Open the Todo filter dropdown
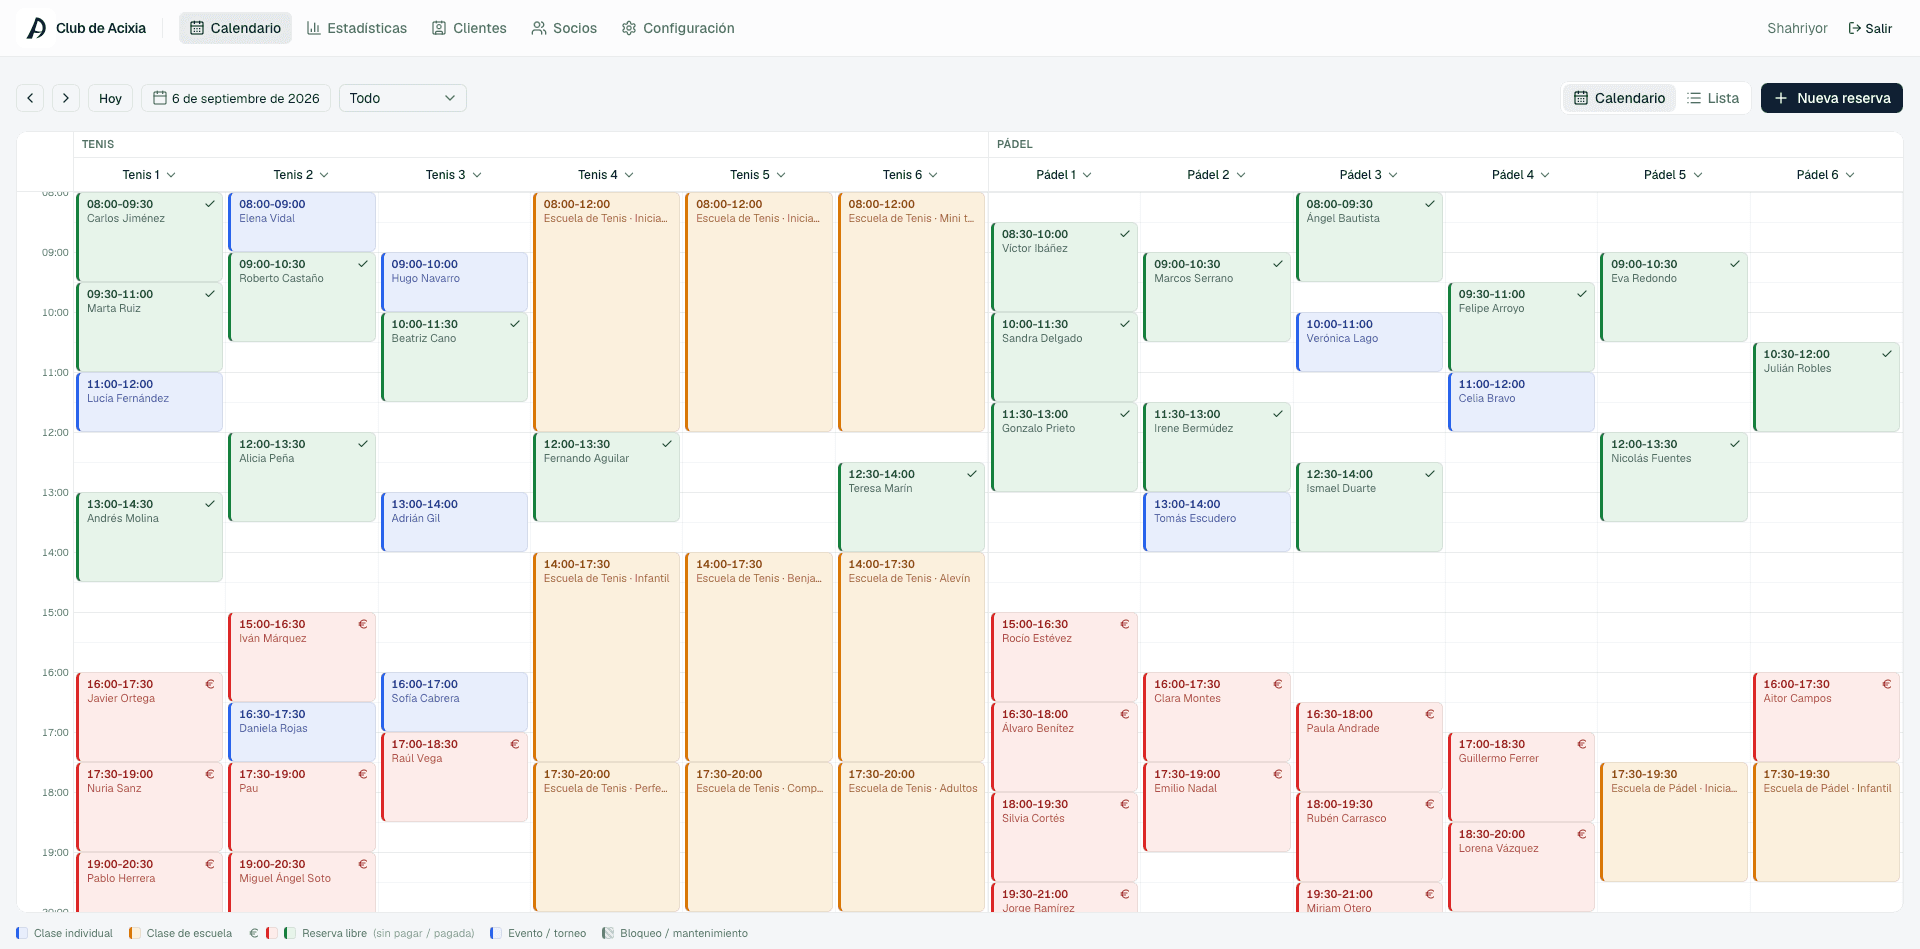This screenshot has height=949, width=1920. coord(402,98)
